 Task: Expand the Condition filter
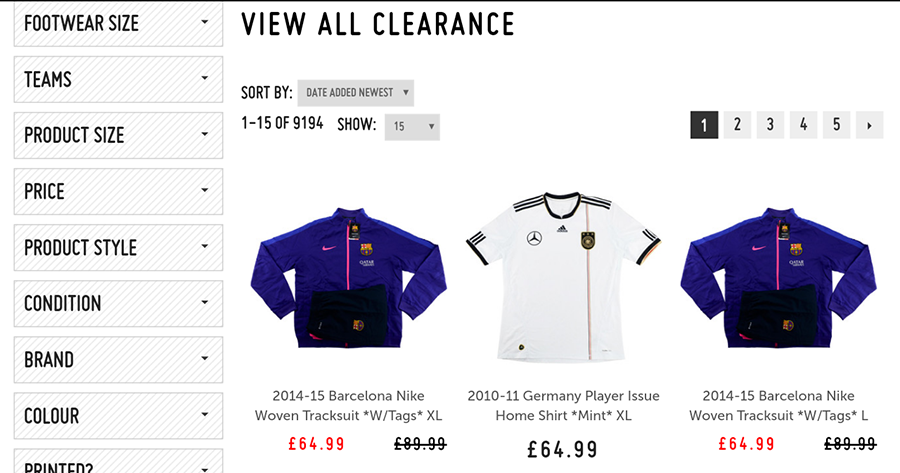click(117, 303)
